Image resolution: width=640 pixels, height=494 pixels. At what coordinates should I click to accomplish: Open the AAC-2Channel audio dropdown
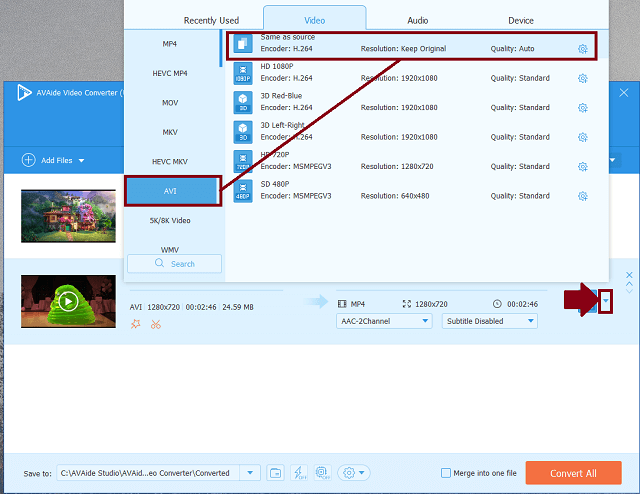[384, 321]
